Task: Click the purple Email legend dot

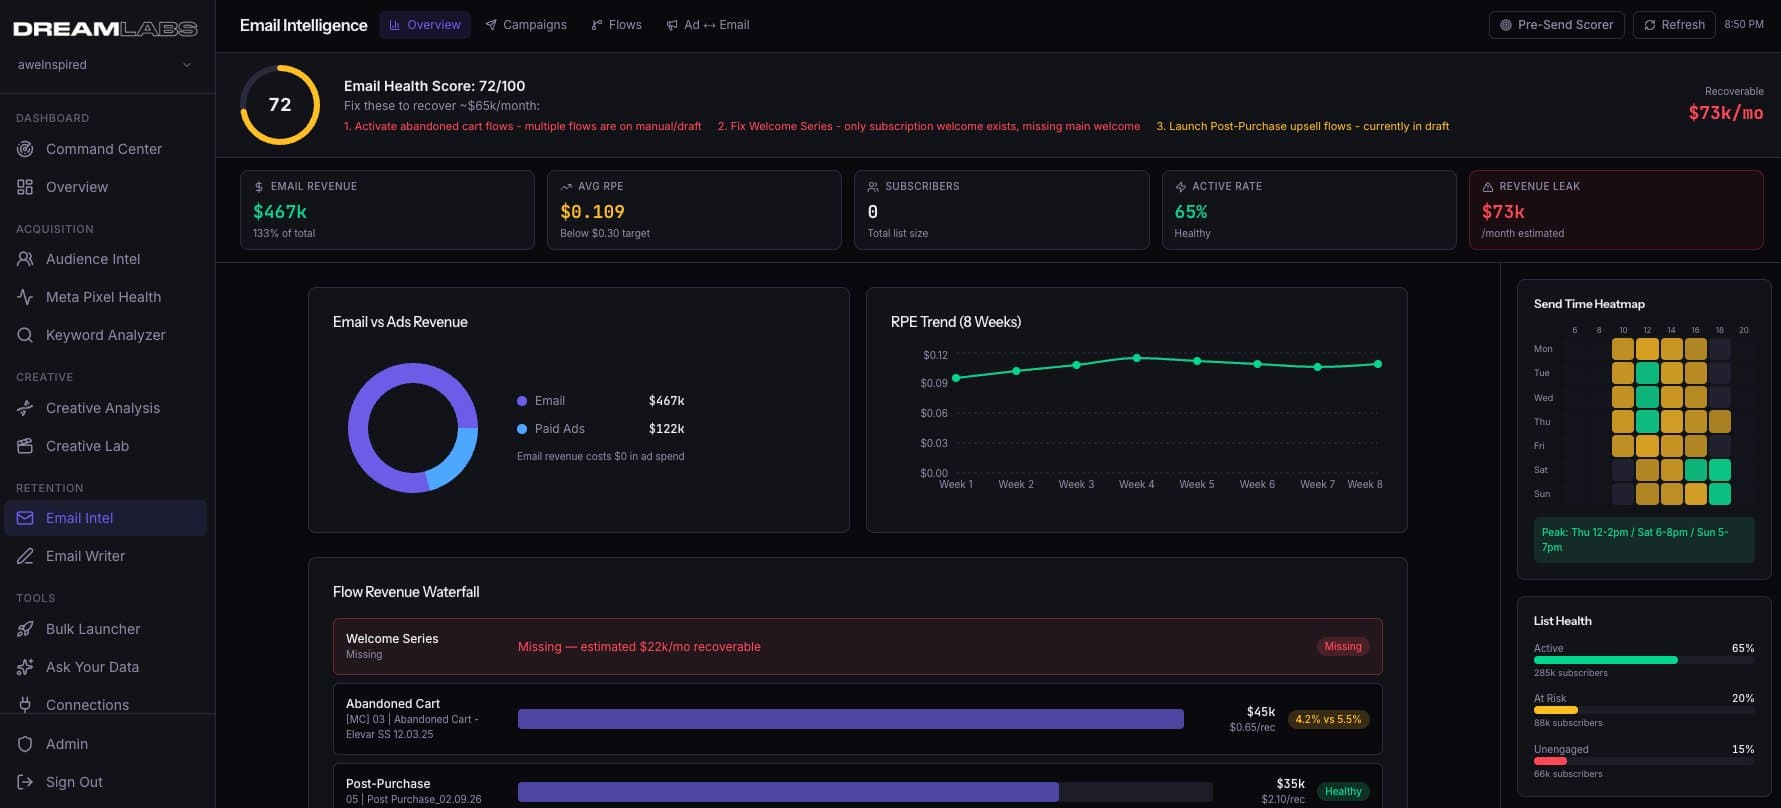Action: coord(522,401)
